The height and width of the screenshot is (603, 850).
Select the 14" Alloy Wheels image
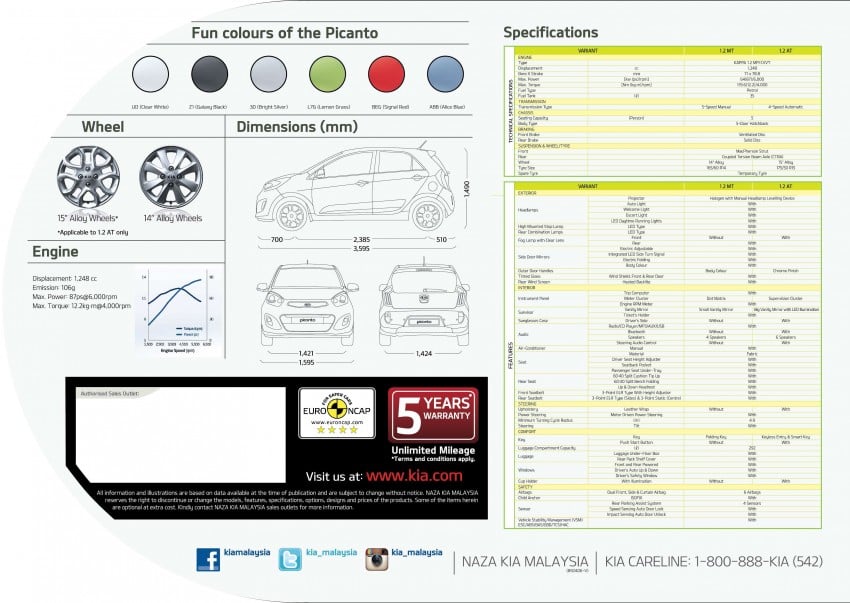click(171, 177)
